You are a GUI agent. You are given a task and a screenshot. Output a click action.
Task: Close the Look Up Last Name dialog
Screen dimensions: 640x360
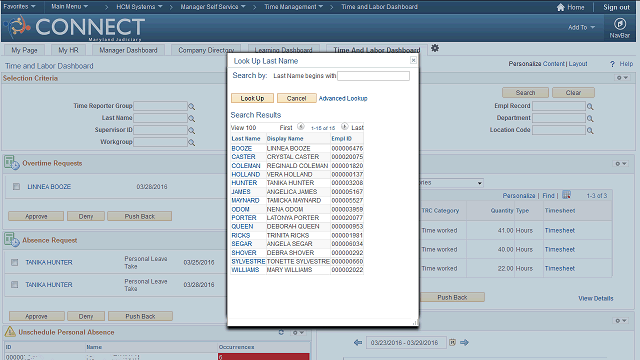point(413,60)
